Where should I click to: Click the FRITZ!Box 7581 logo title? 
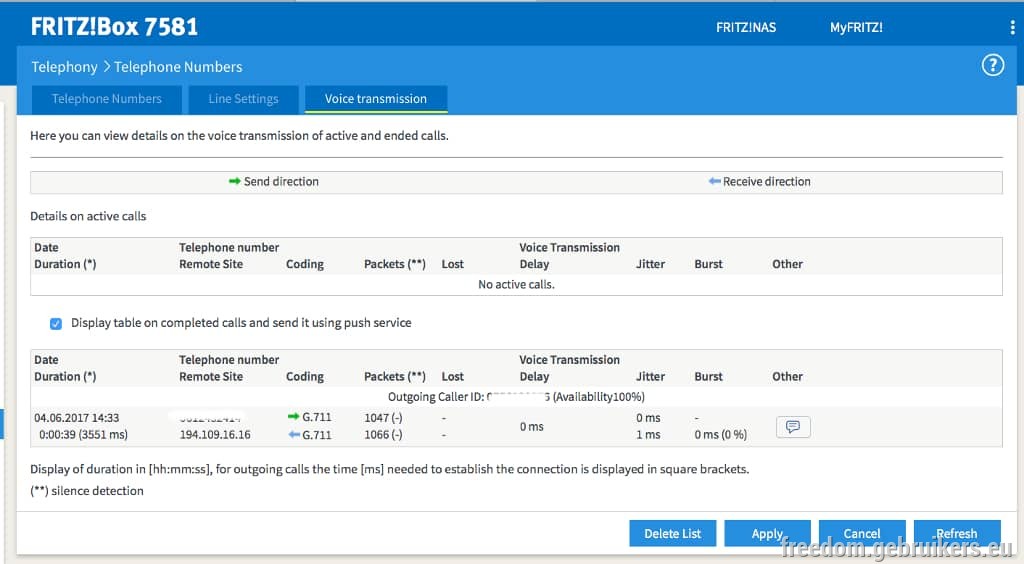click(114, 27)
